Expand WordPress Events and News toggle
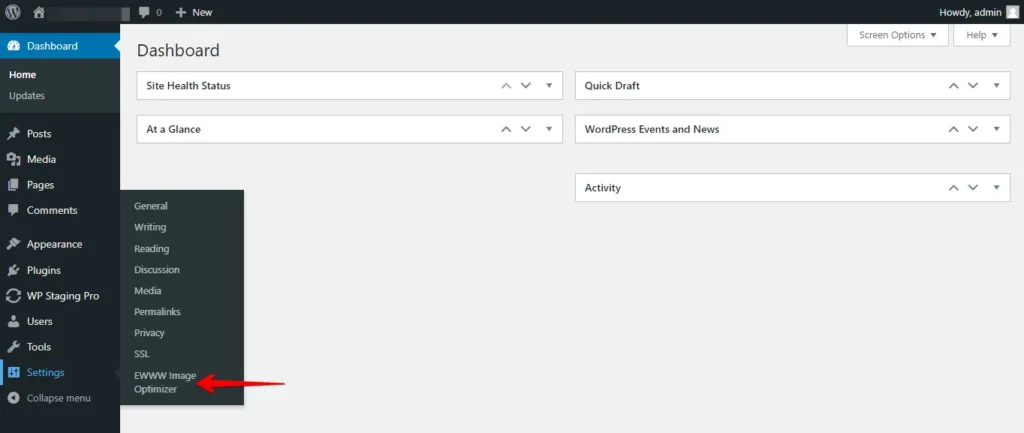The width and height of the screenshot is (1024, 433). (997, 129)
